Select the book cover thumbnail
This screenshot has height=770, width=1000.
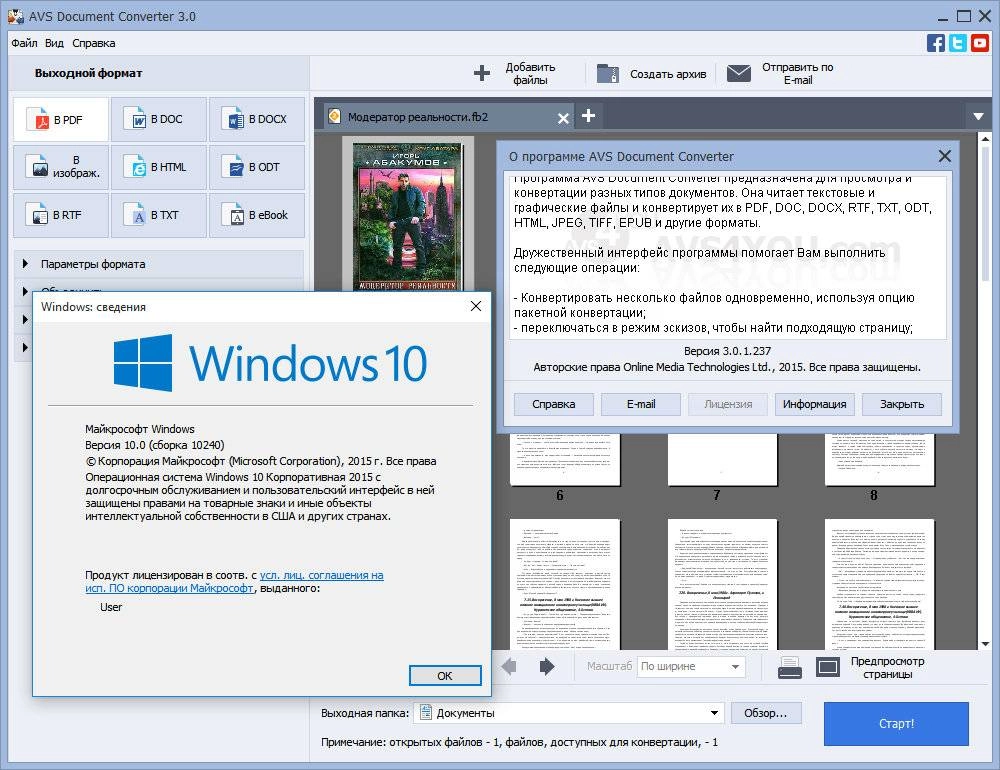coord(408,216)
